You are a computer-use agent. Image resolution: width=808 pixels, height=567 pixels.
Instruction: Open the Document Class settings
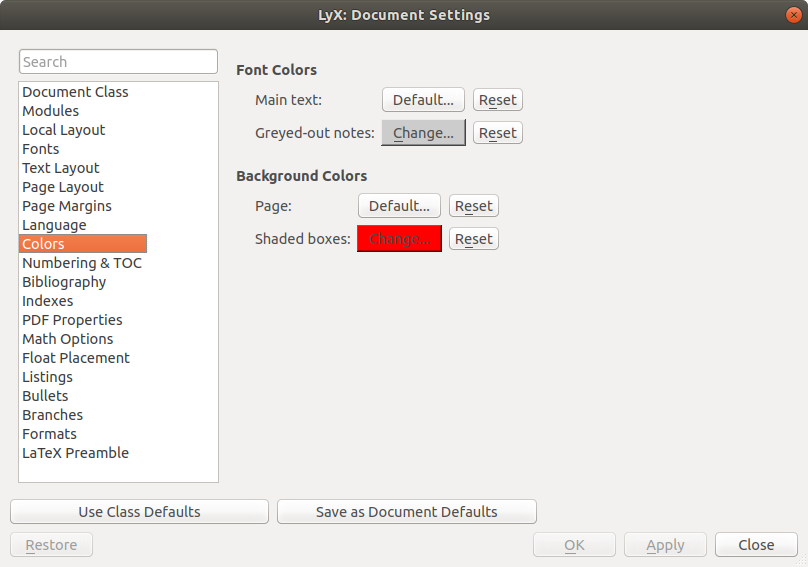[x=75, y=92]
